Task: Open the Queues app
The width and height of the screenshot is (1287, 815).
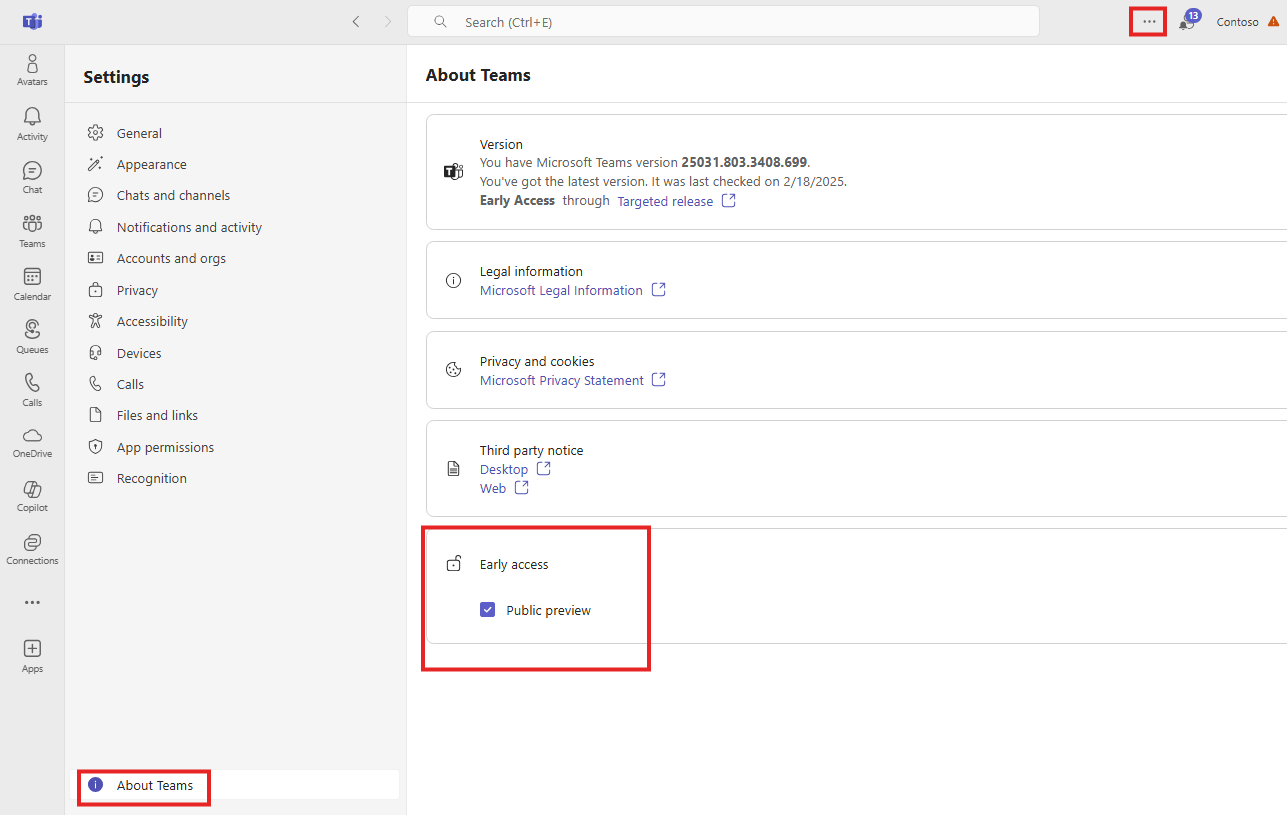Action: coord(31,334)
